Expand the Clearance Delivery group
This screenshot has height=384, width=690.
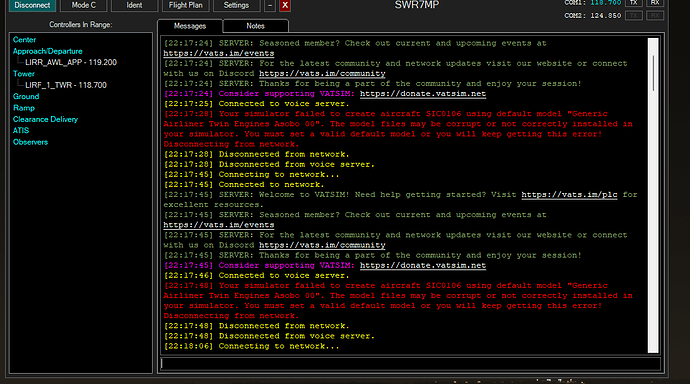coord(45,119)
